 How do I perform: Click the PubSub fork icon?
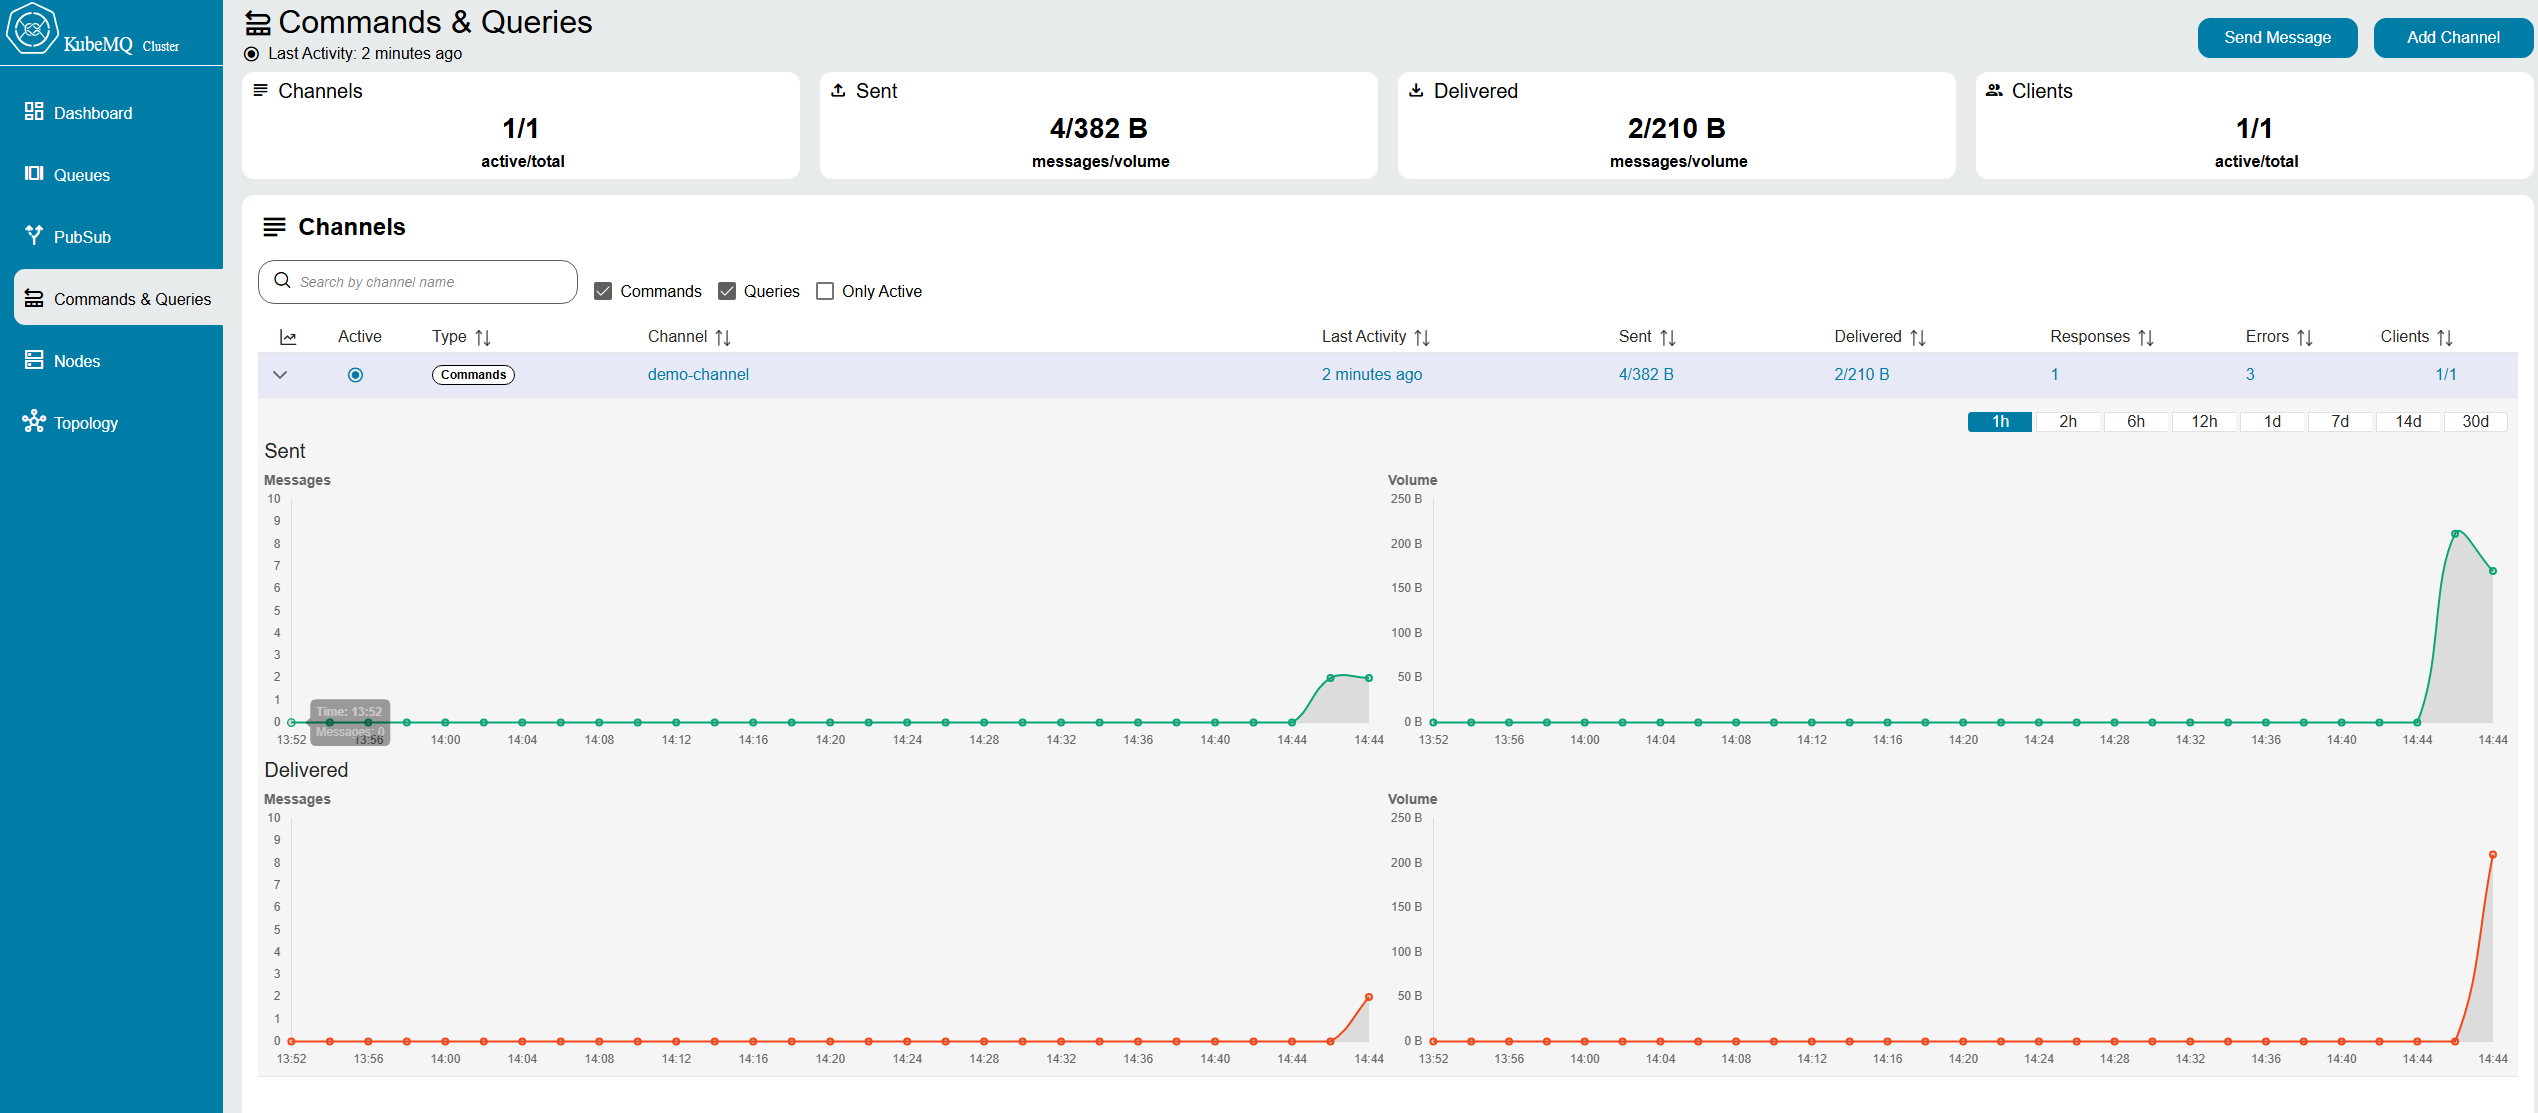[x=34, y=235]
